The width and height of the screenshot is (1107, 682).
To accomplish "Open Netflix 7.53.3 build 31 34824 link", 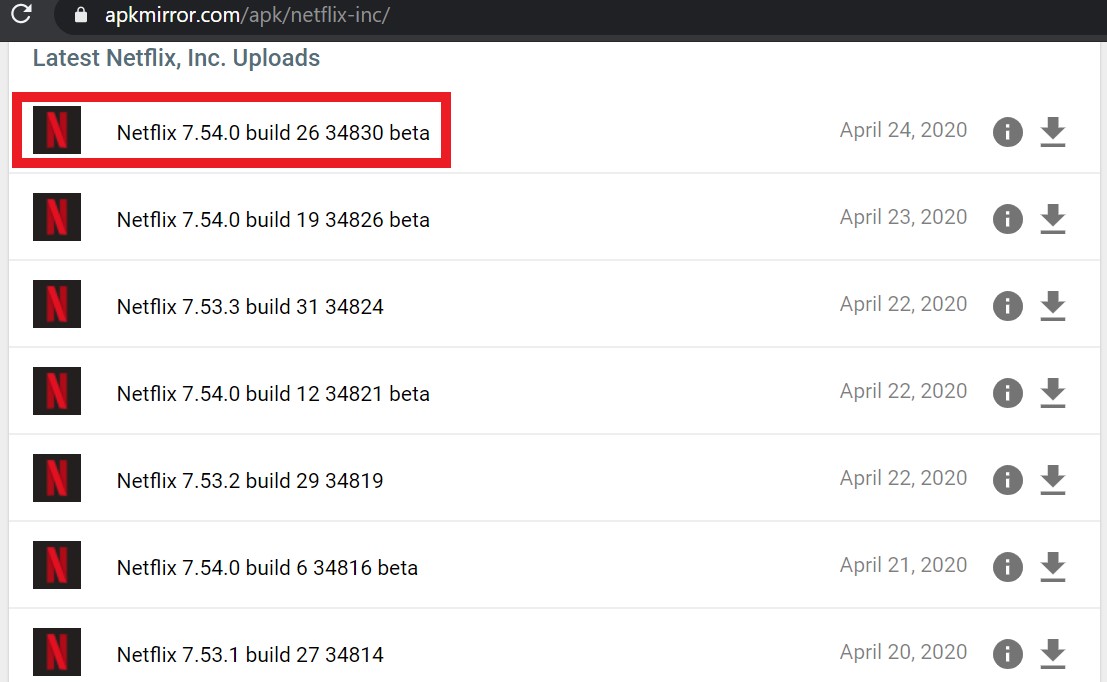I will 250,306.
